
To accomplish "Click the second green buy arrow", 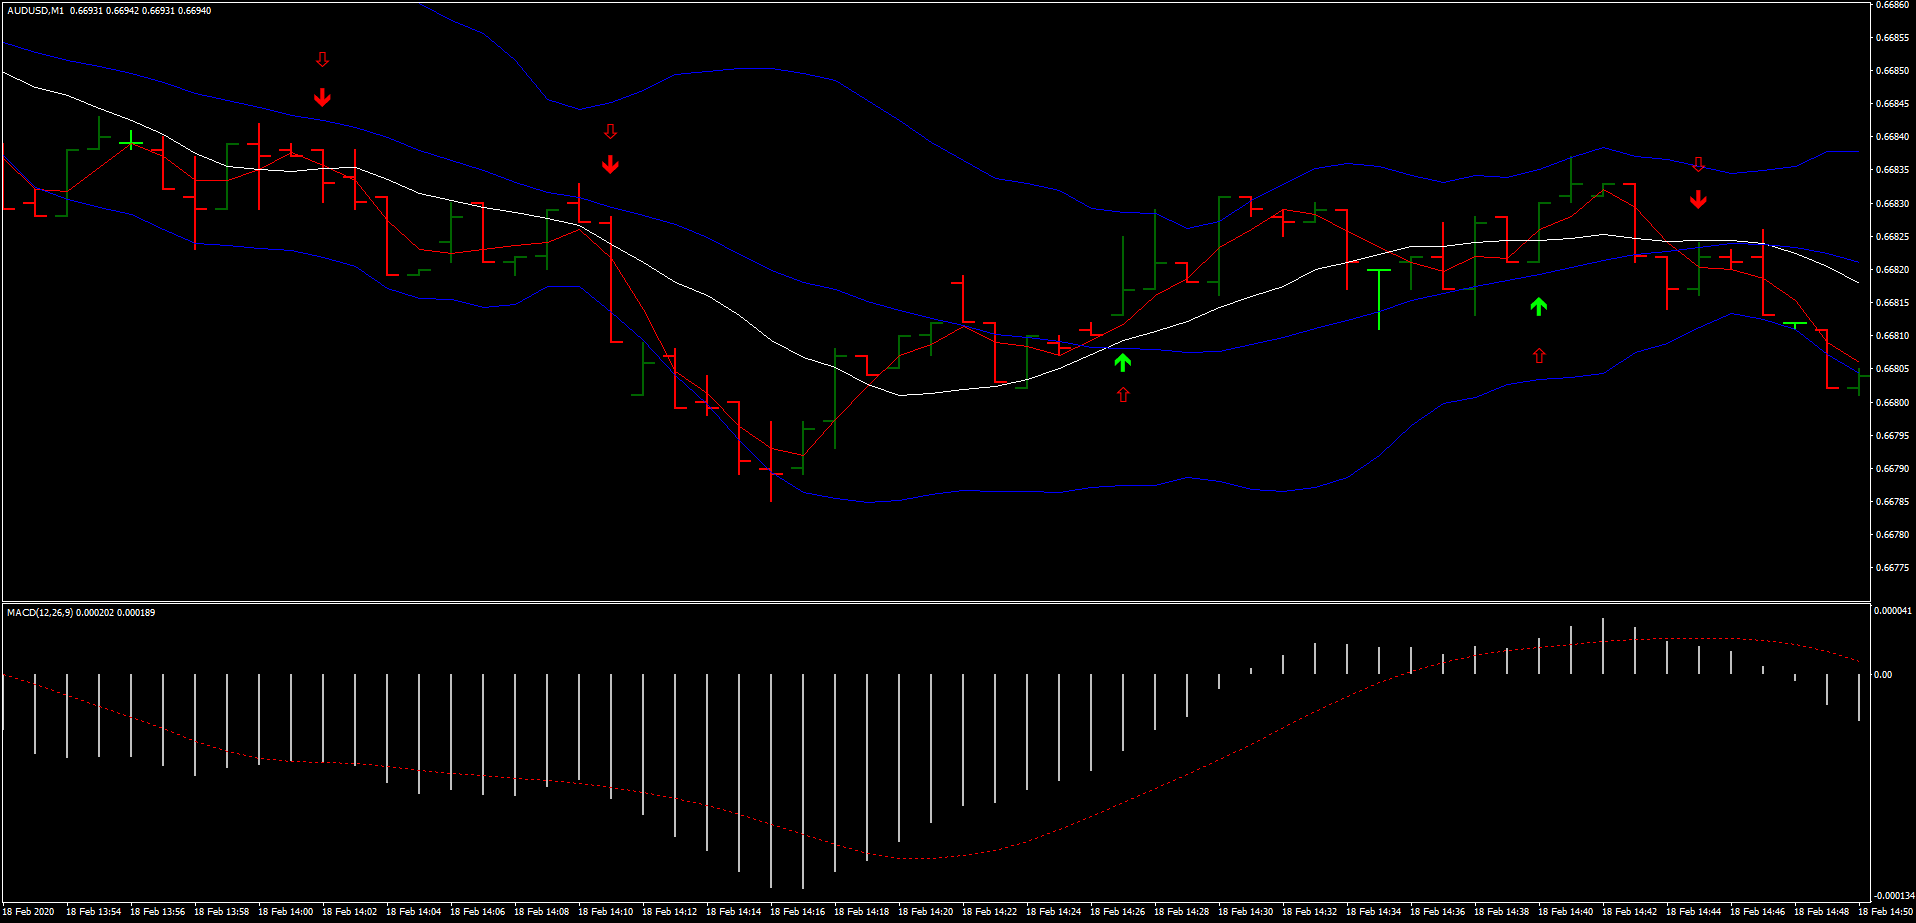I will tap(1539, 306).
